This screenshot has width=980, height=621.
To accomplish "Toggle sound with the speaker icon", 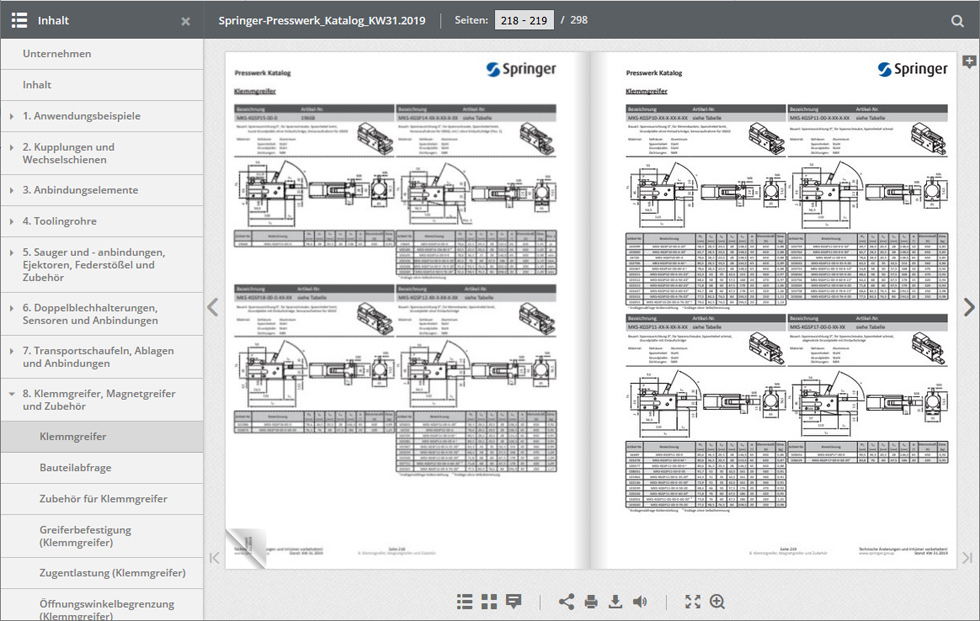I will (640, 602).
